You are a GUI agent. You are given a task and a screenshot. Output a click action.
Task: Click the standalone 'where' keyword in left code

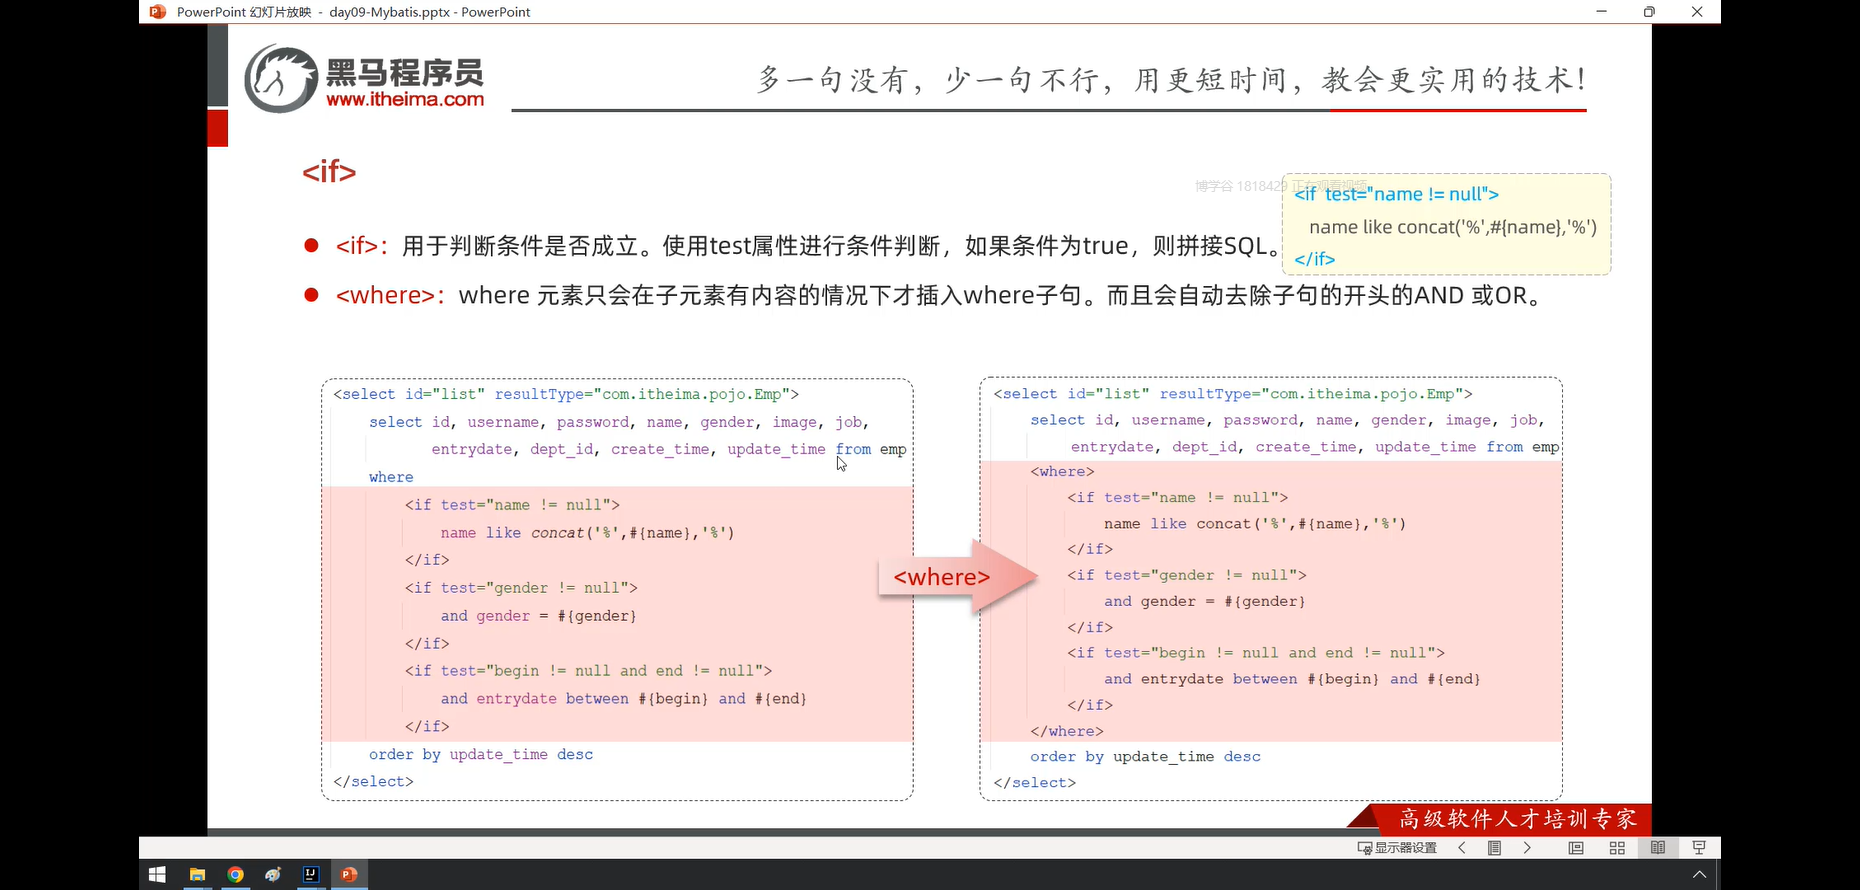[x=391, y=477]
